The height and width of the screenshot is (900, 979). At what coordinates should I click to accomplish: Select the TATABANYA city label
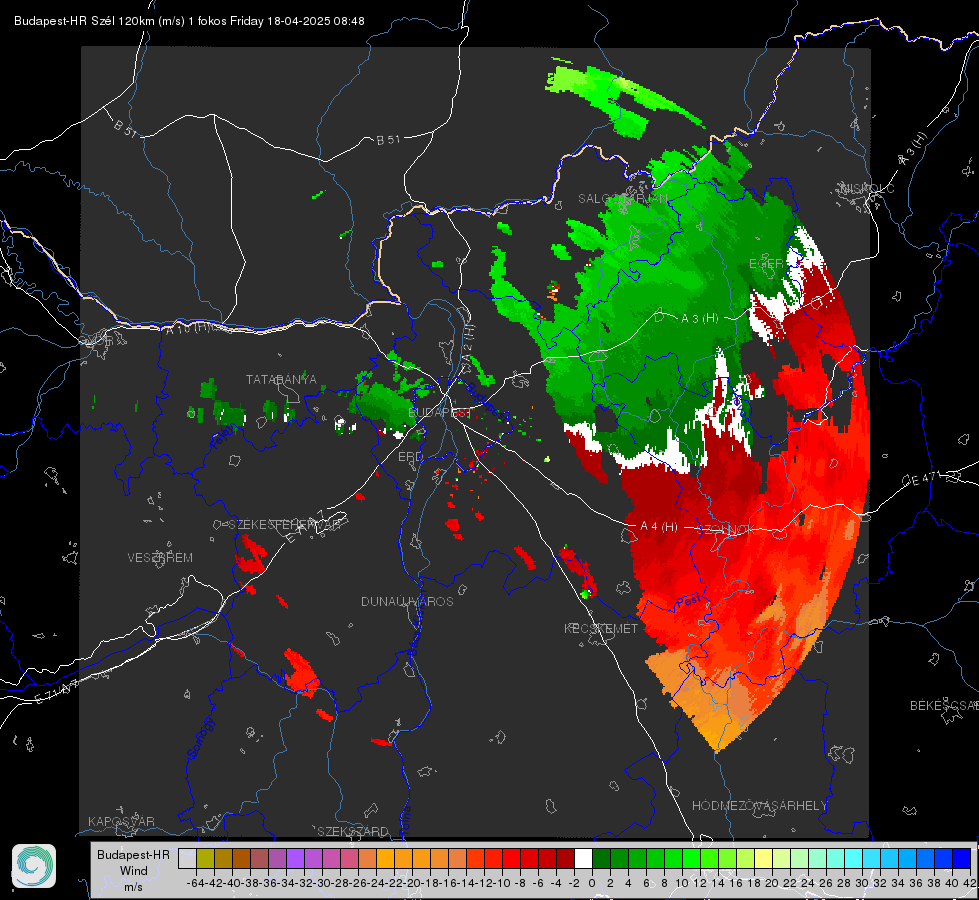[281, 379]
